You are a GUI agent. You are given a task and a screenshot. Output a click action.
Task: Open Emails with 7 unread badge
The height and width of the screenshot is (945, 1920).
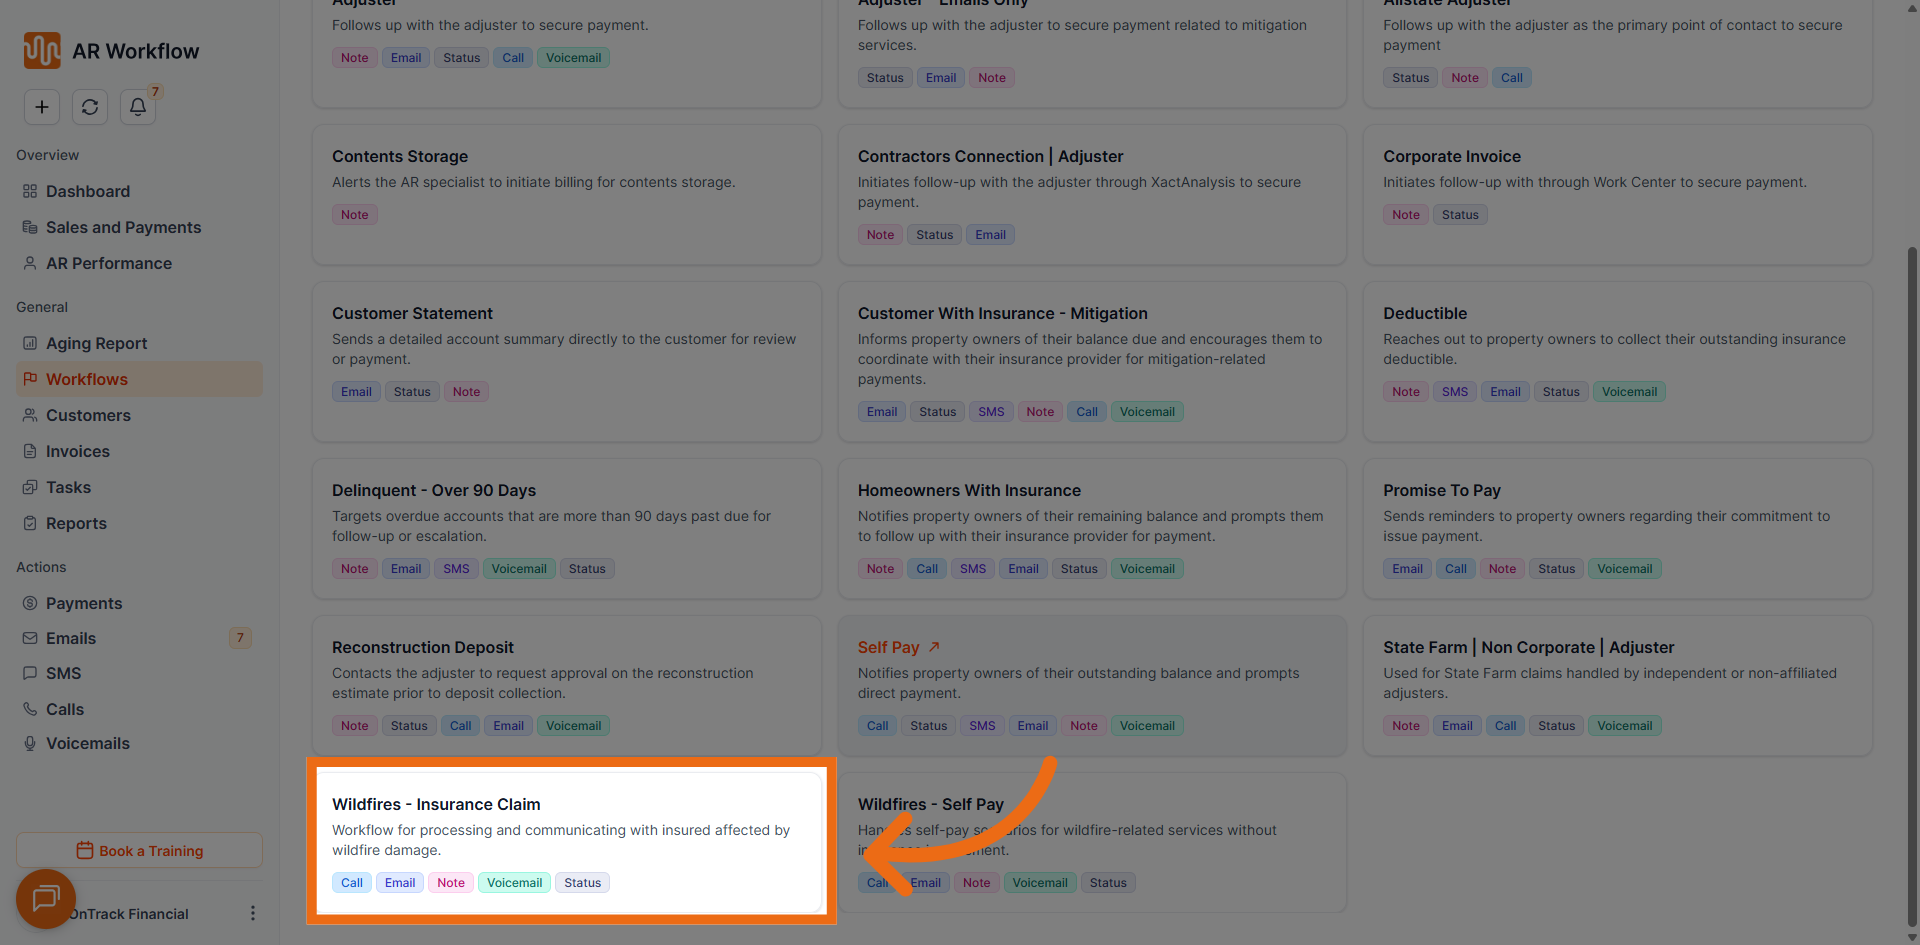pos(71,638)
